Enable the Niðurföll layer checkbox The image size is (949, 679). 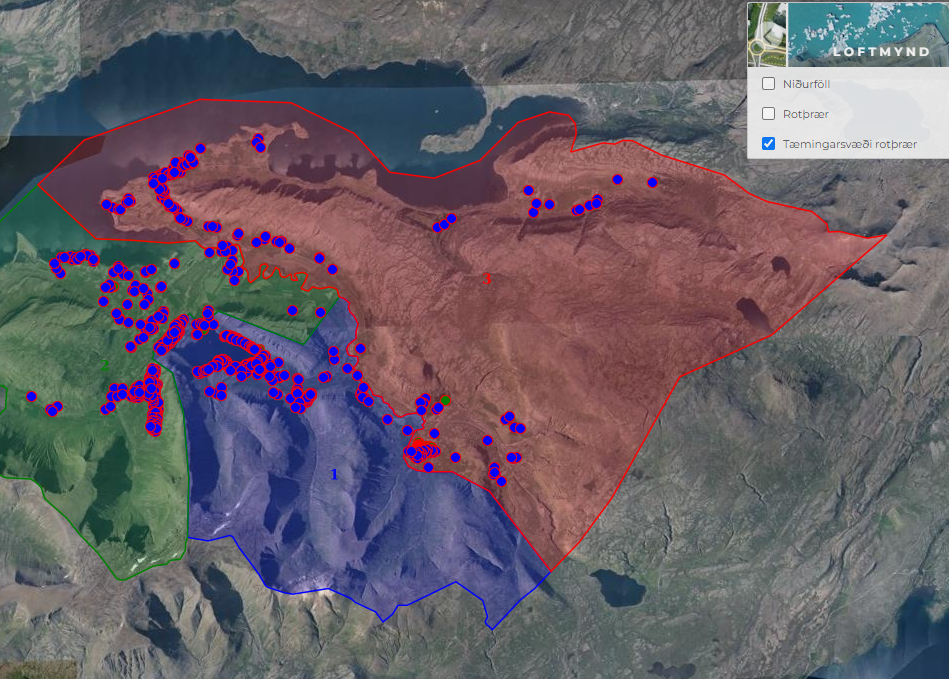tap(768, 84)
